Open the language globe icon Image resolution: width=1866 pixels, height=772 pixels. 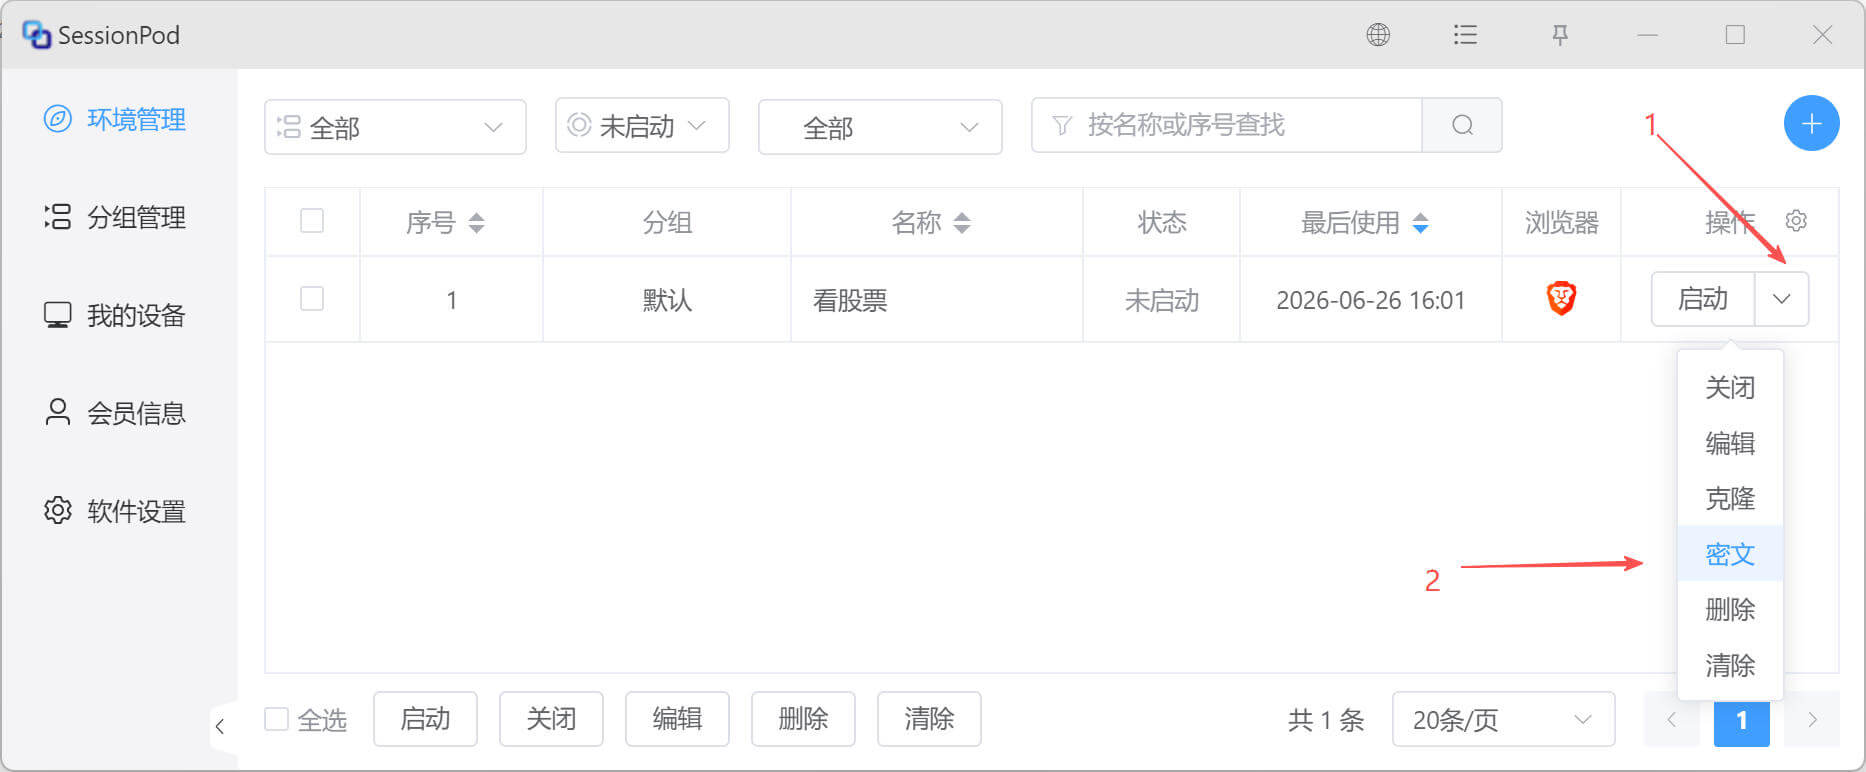click(x=1378, y=35)
